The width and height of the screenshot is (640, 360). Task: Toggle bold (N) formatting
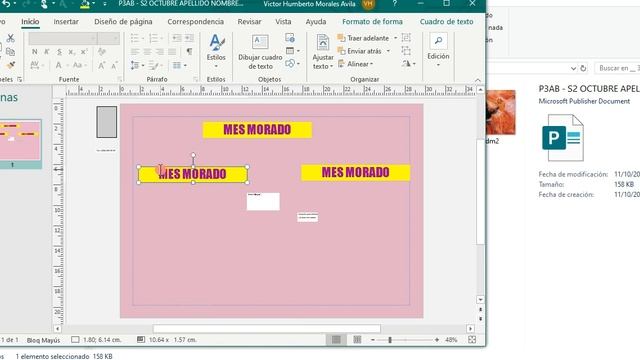point(34,52)
